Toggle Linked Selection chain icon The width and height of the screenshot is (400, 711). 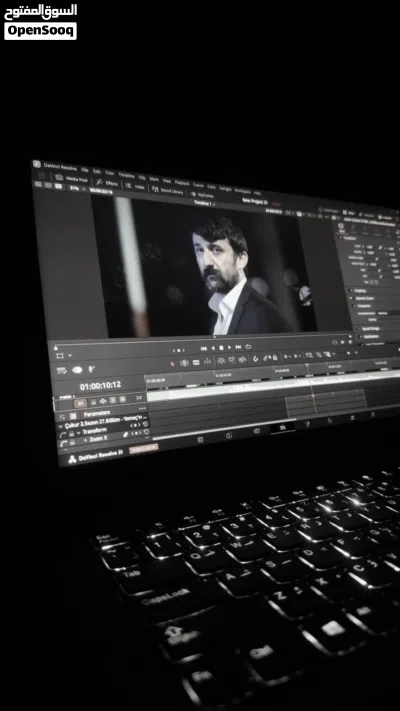coord(266,358)
